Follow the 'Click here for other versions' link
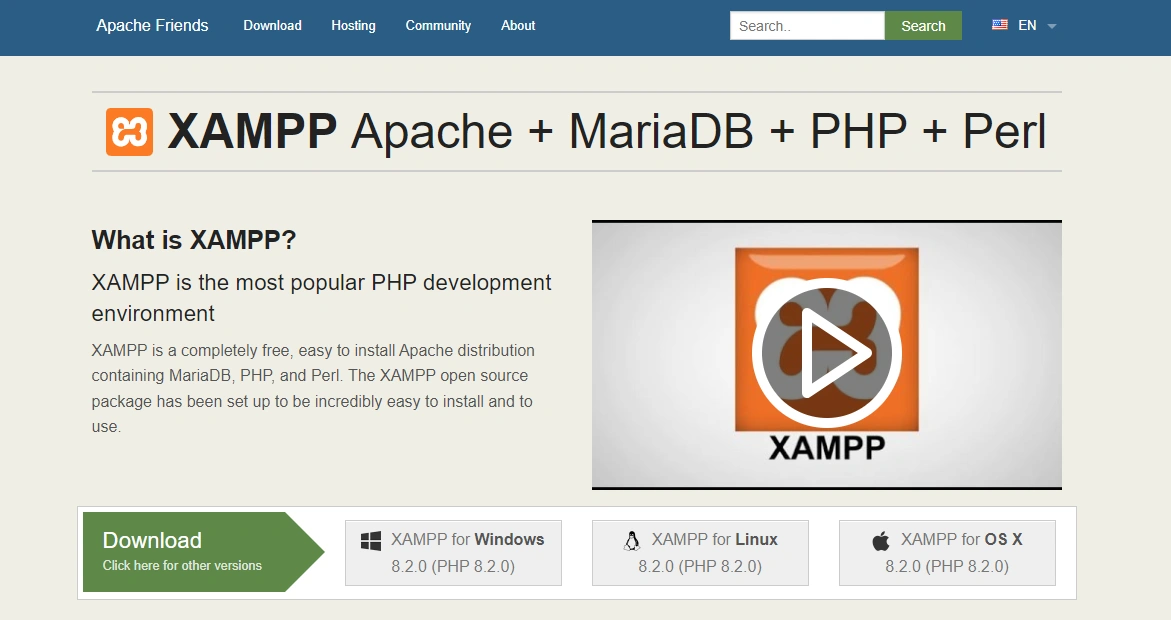The image size is (1171, 620). (182, 566)
